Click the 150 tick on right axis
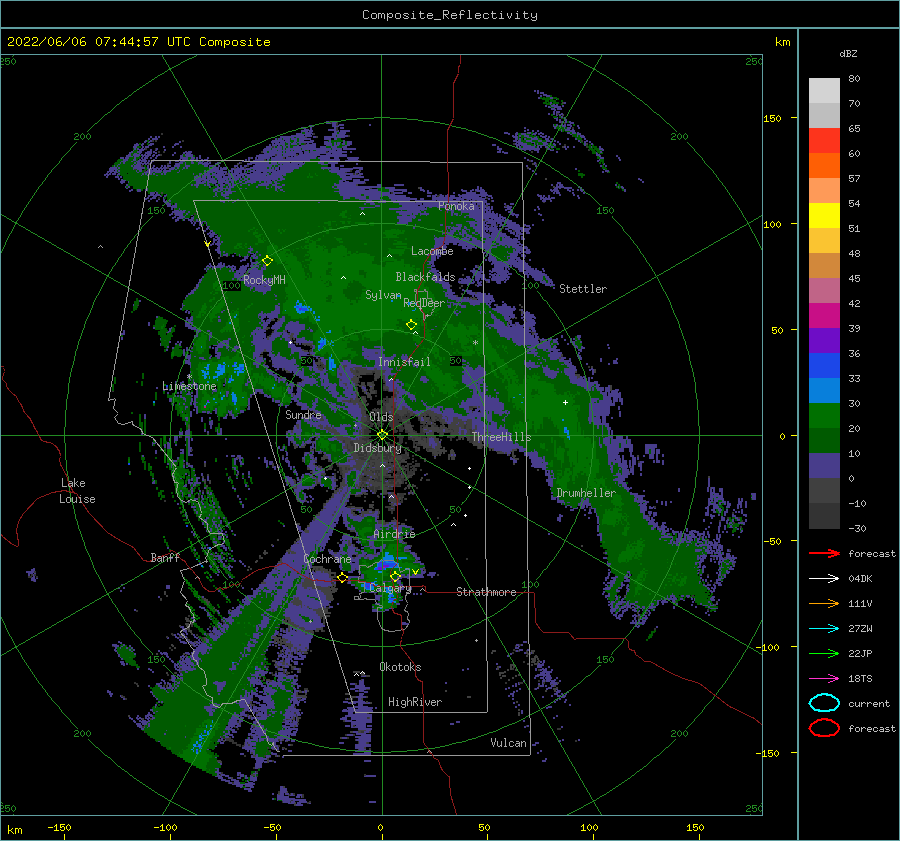The width and height of the screenshot is (900, 841). click(772, 118)
